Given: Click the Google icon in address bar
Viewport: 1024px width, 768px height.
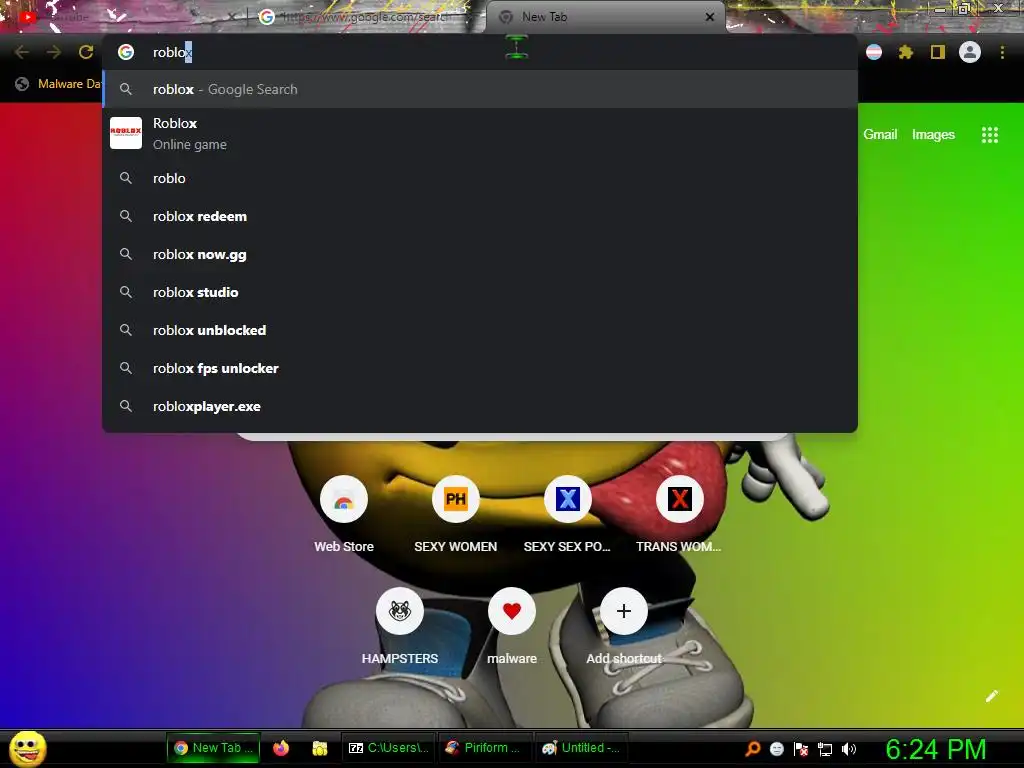Looking at the screenshot, I should 125,52.
